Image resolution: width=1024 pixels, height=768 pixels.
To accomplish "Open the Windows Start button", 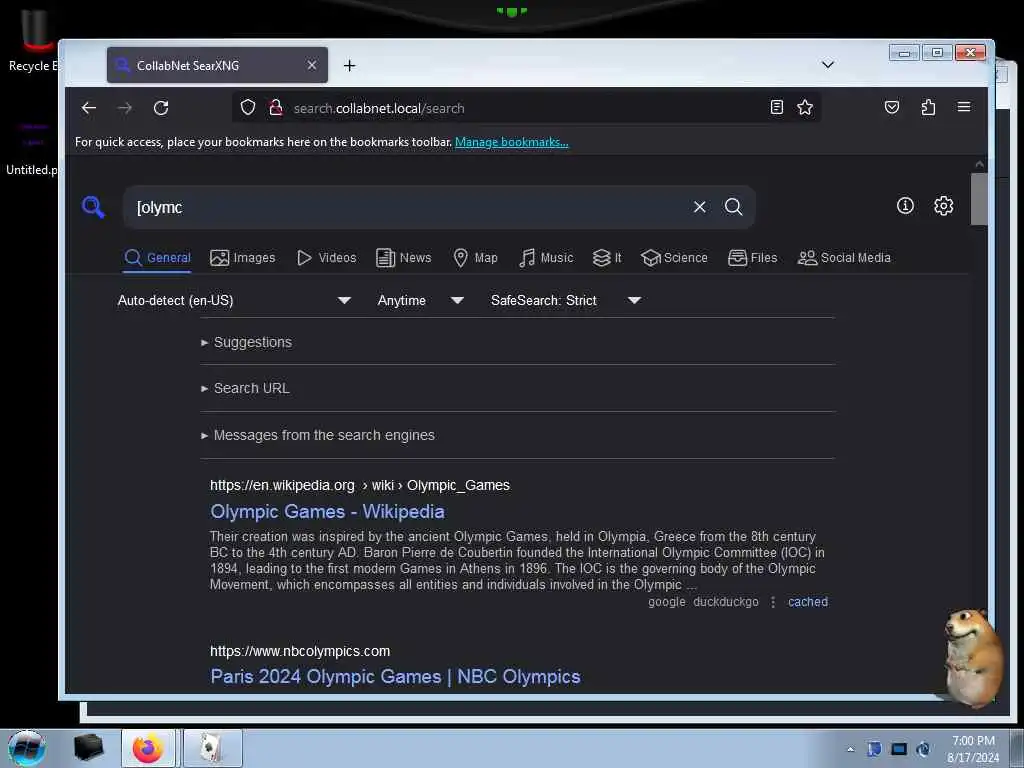I will (27, 748).
